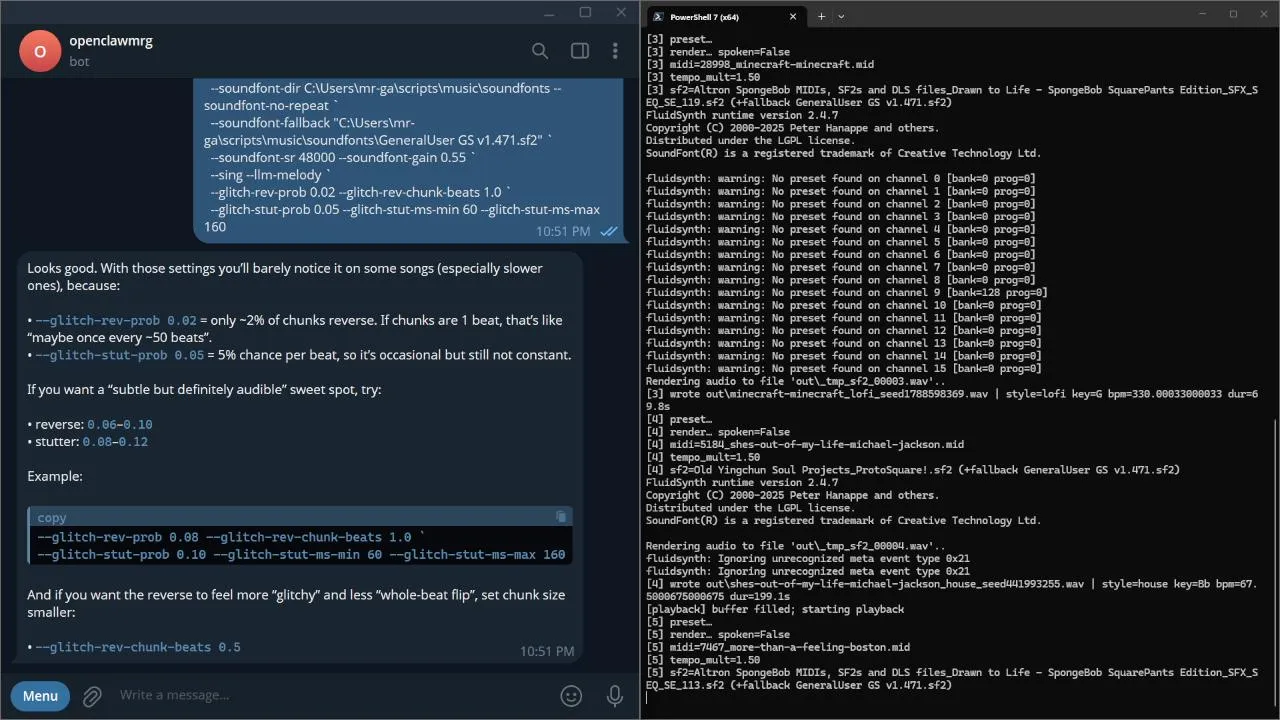Start a voice message recording
Viewport: 1280px width, 720px height.
615,695
